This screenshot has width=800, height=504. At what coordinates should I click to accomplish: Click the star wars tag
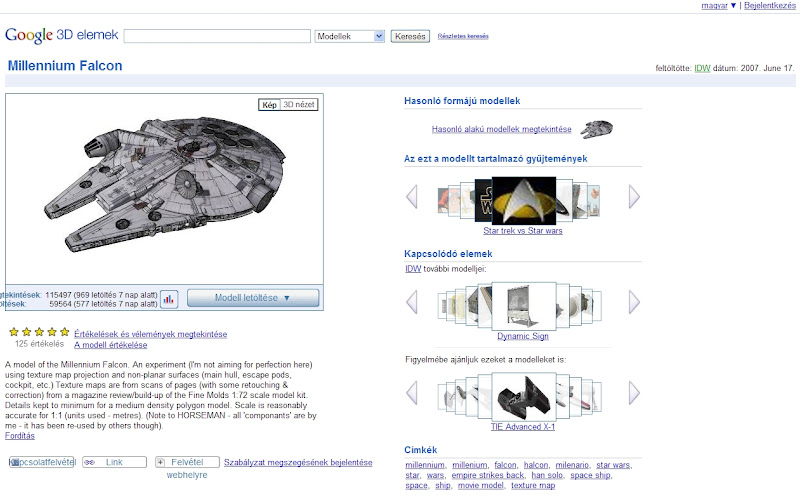click(613, 465)
